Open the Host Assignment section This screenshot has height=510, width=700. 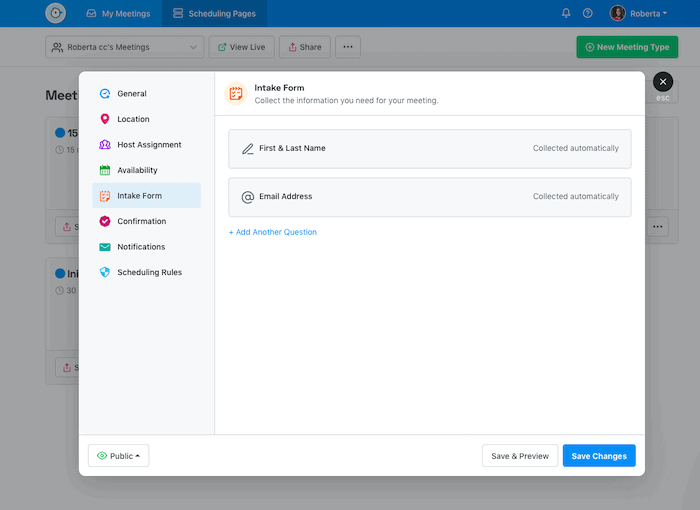tap(146, 144)
